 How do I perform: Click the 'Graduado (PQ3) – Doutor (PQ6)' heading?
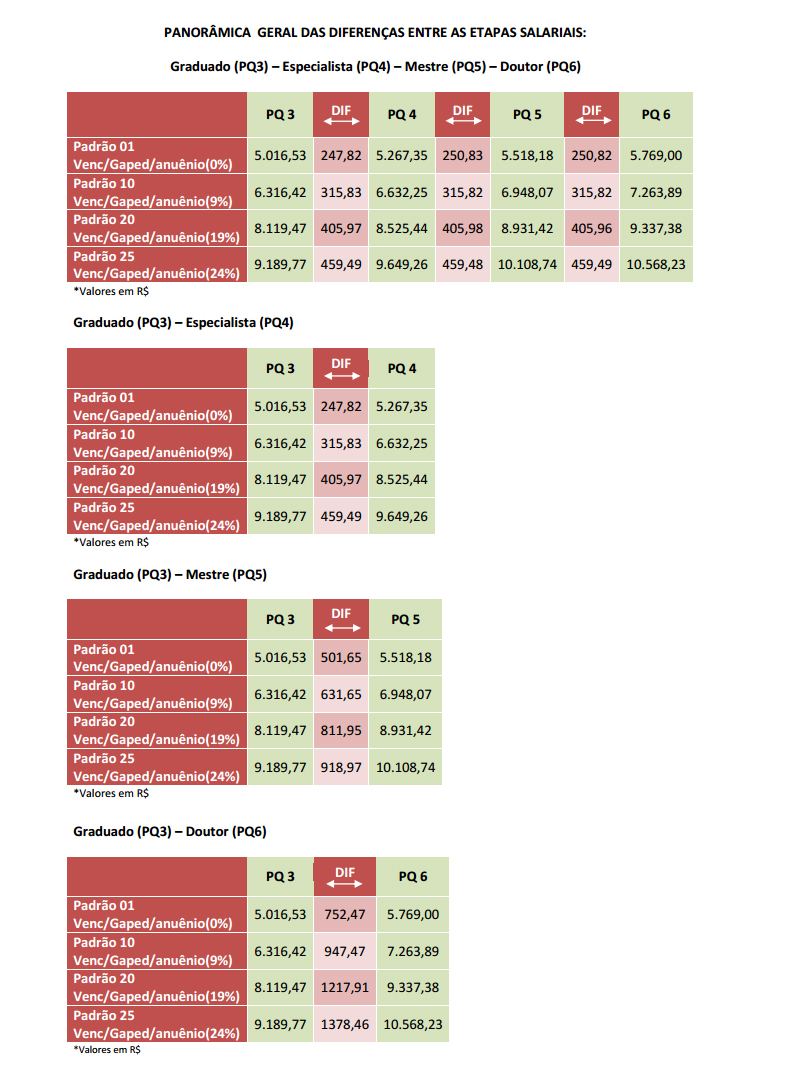click(x=170, y=831)
